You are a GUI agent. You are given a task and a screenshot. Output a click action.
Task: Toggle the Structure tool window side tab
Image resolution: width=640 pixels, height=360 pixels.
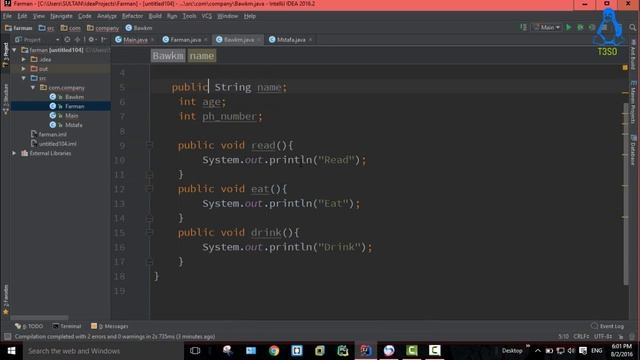tap(5, 99)
